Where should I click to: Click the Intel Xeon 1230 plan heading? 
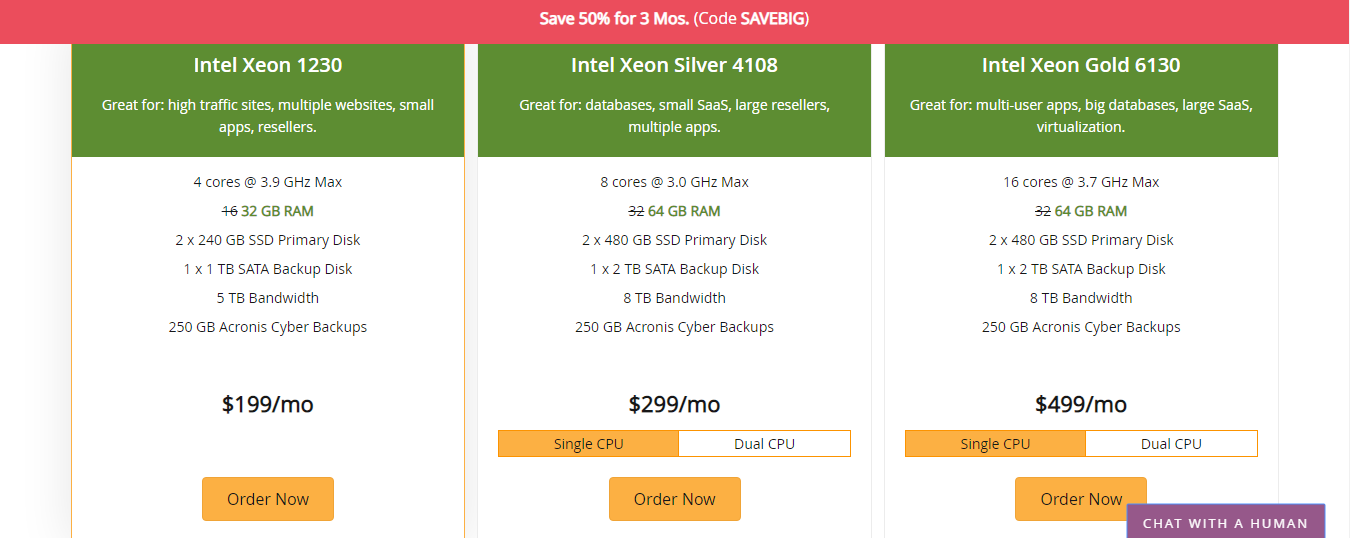tap(268, 65)
